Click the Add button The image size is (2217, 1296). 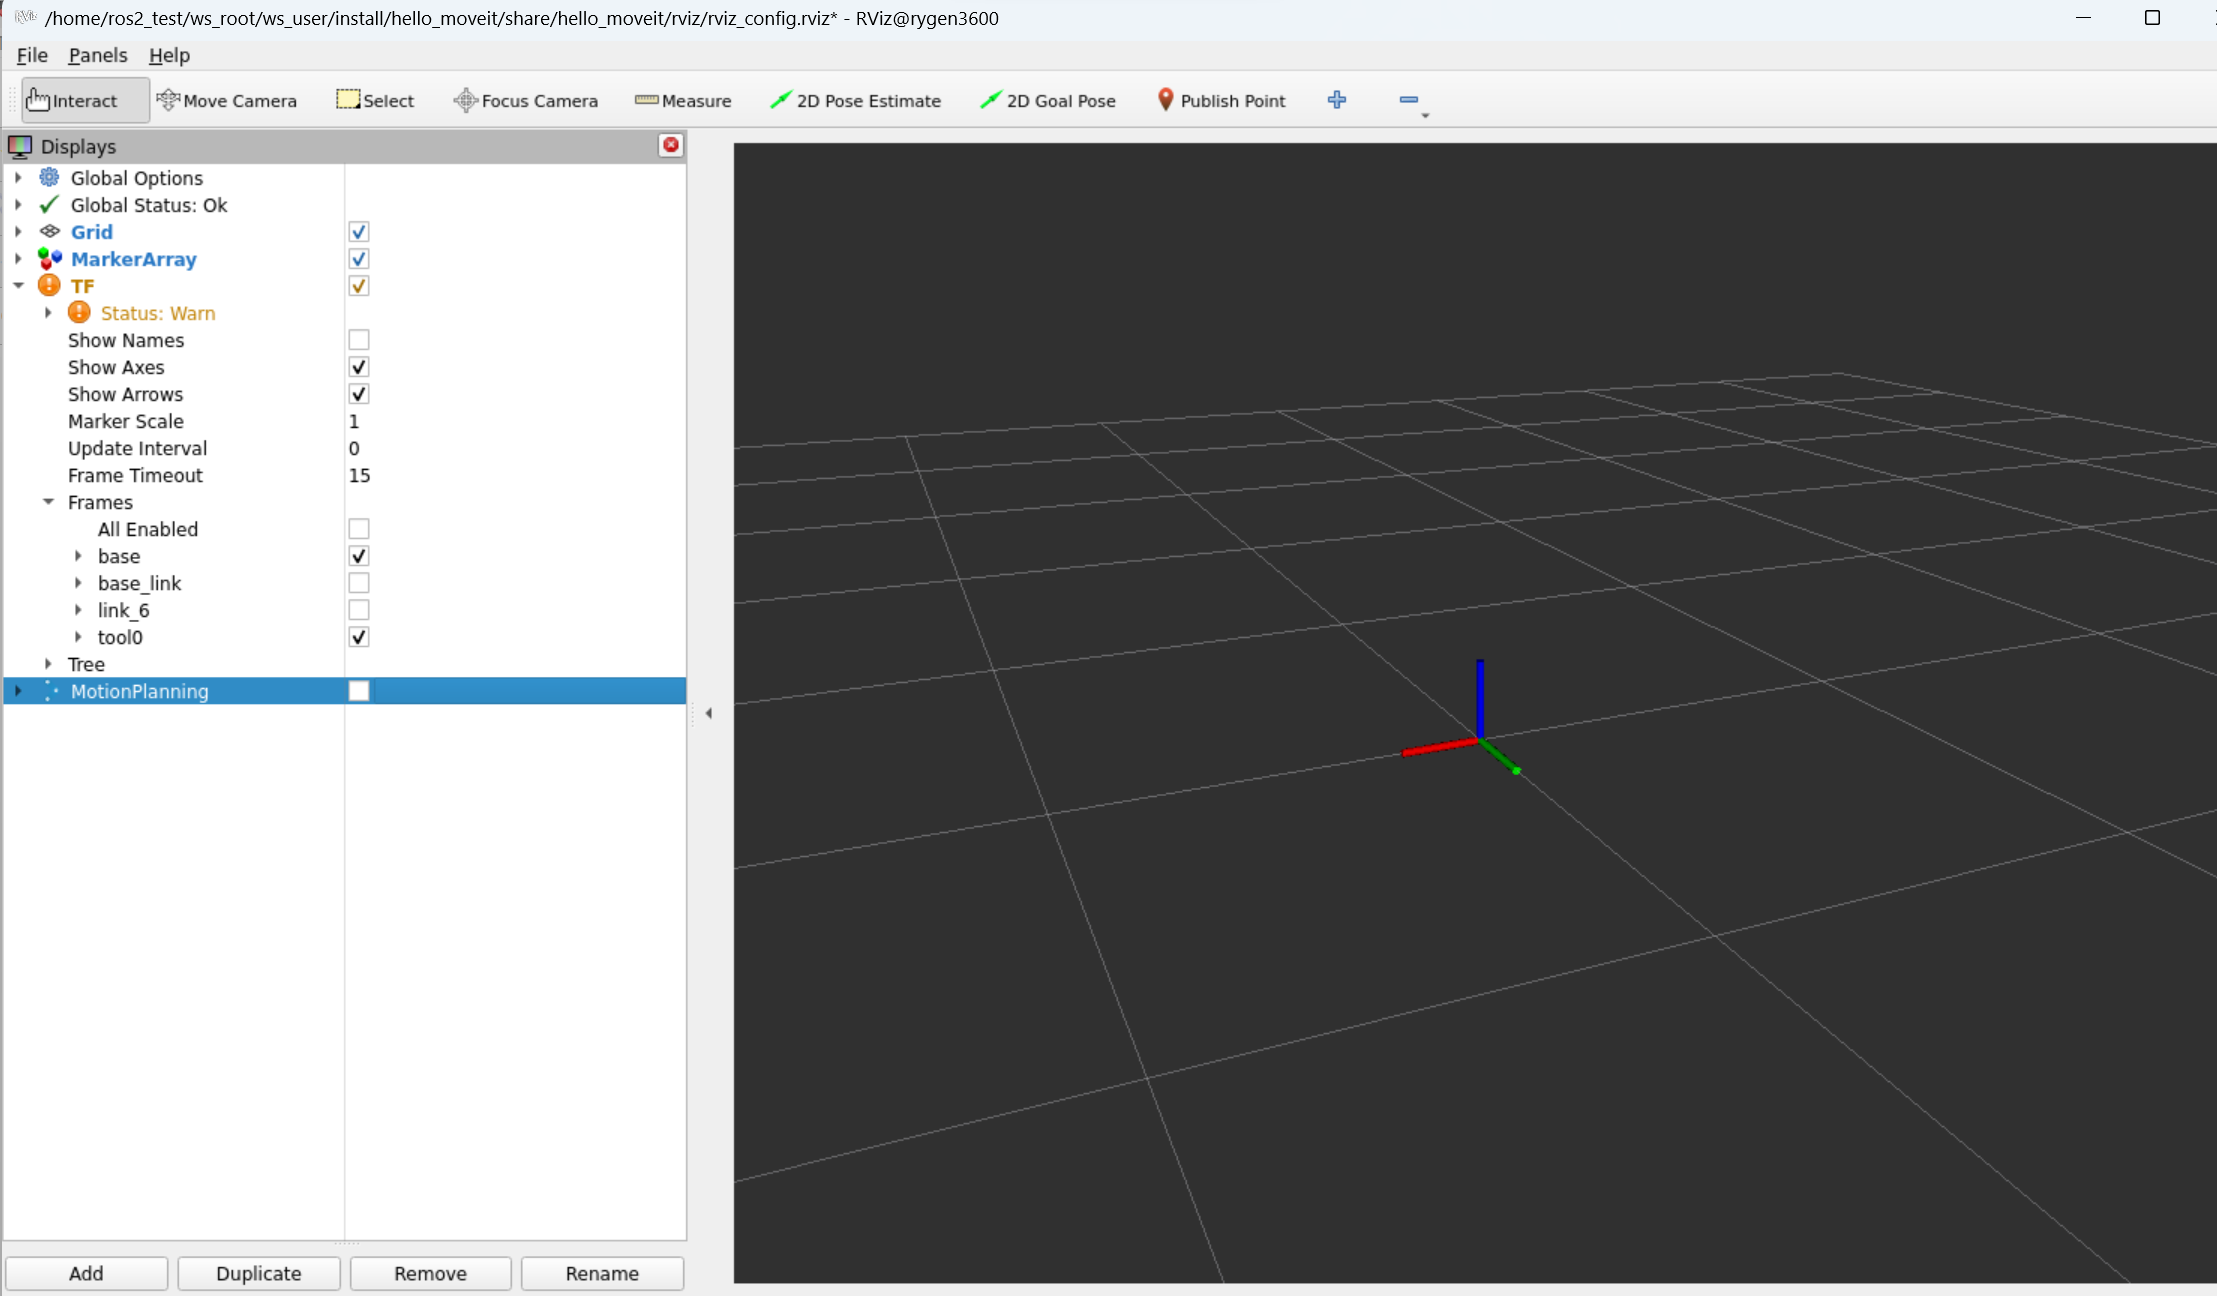(86, 1273)
